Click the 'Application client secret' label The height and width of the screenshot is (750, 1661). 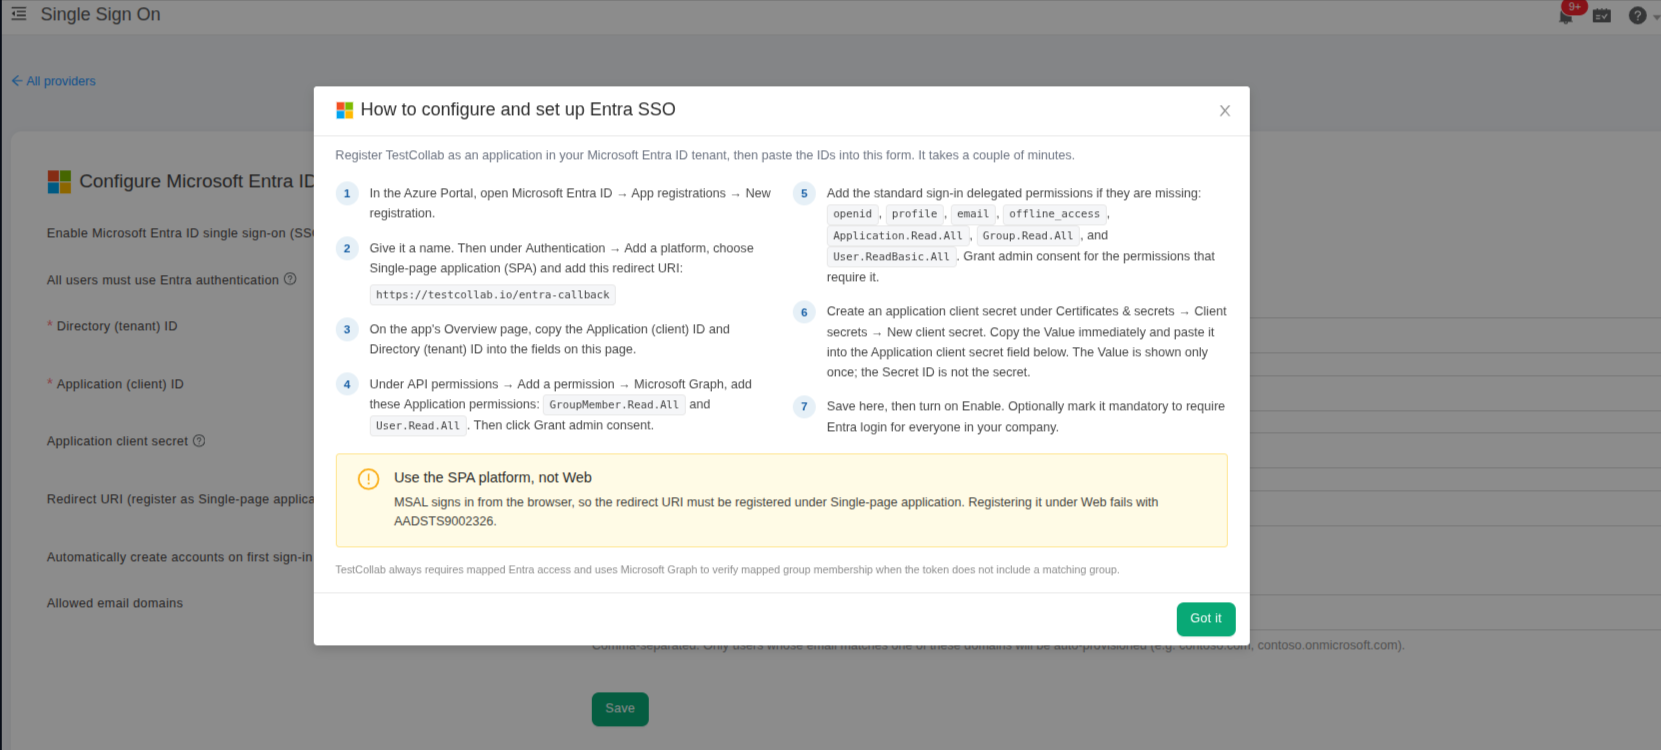[x=117, y=441]
